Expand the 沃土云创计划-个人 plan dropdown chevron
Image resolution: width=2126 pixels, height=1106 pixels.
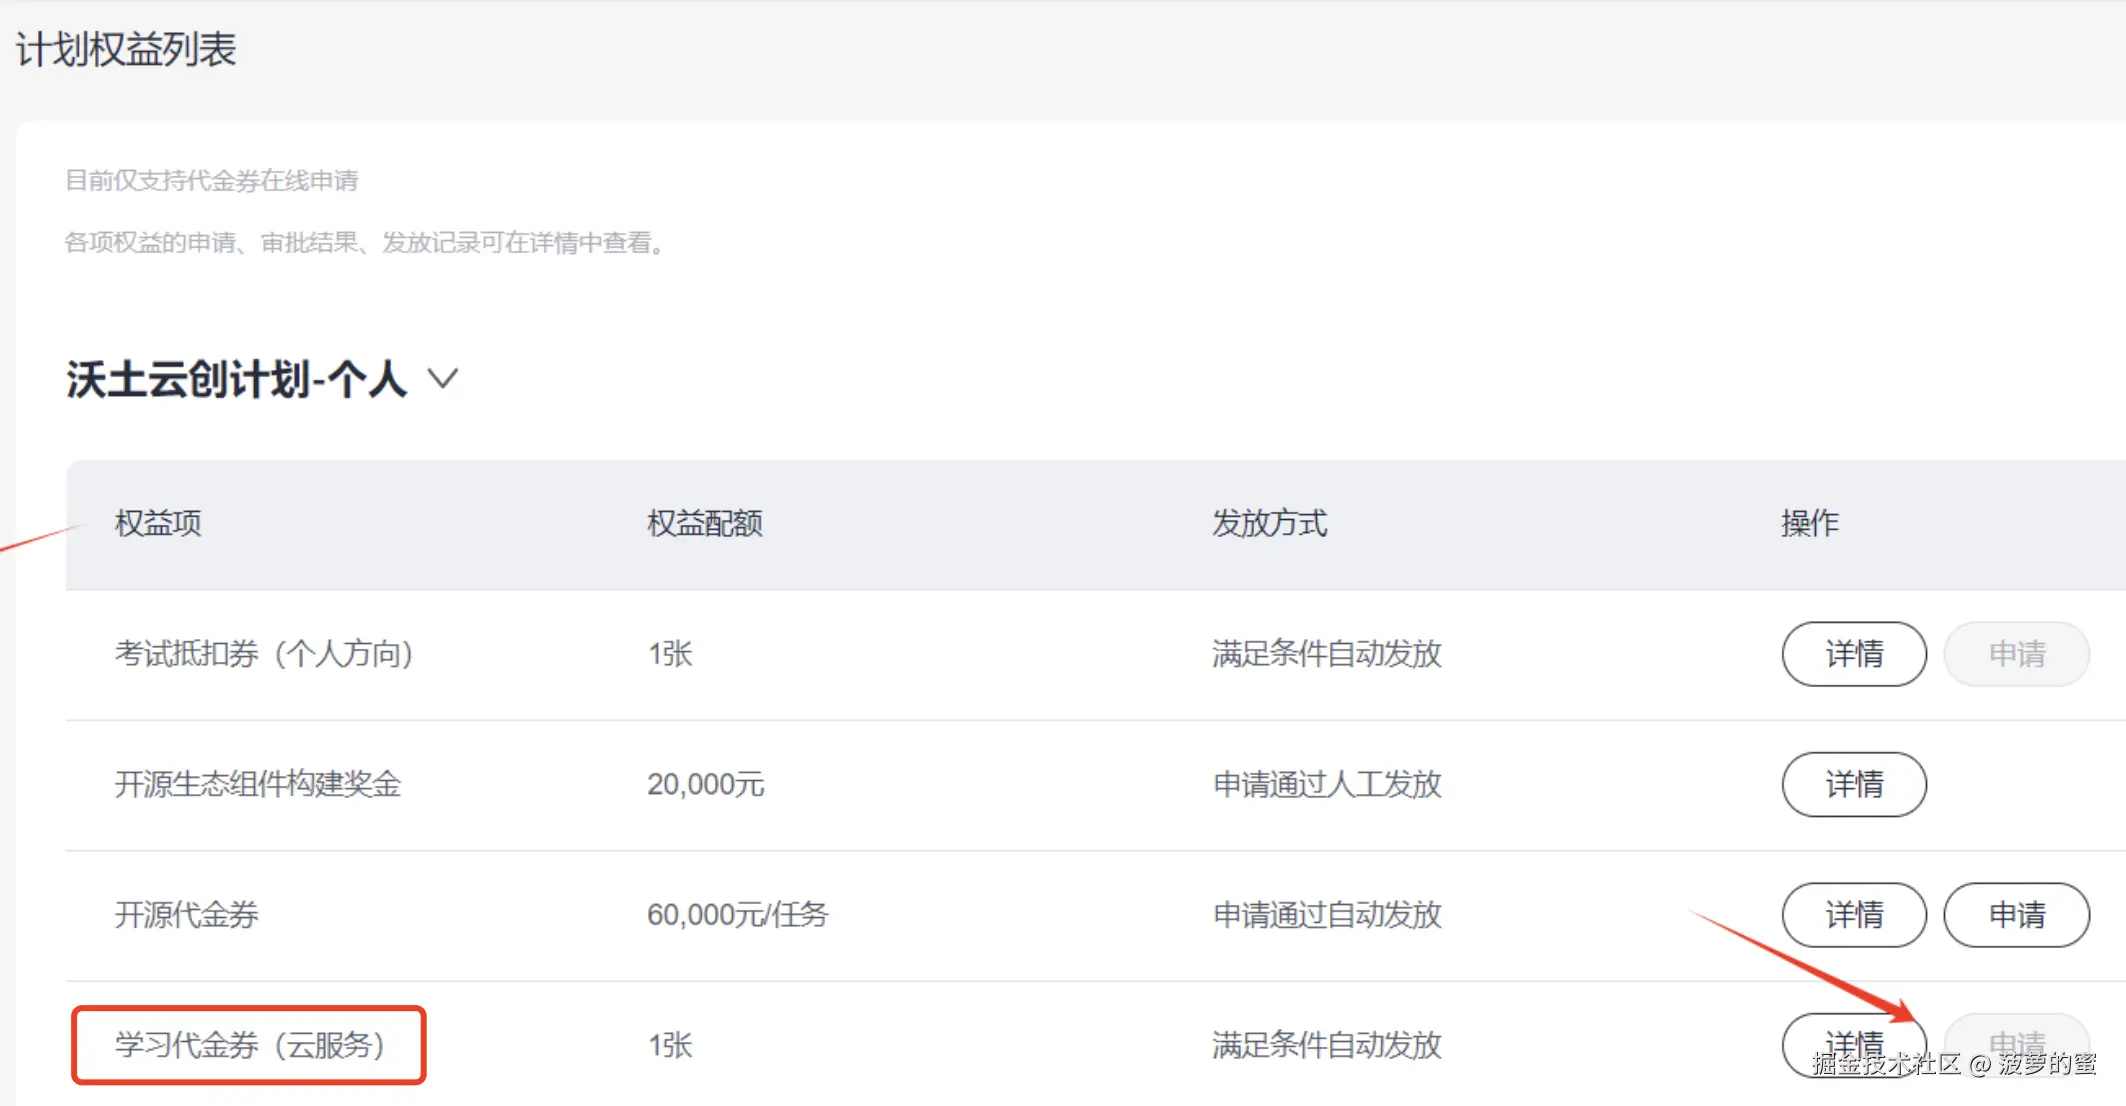(442, 379)
